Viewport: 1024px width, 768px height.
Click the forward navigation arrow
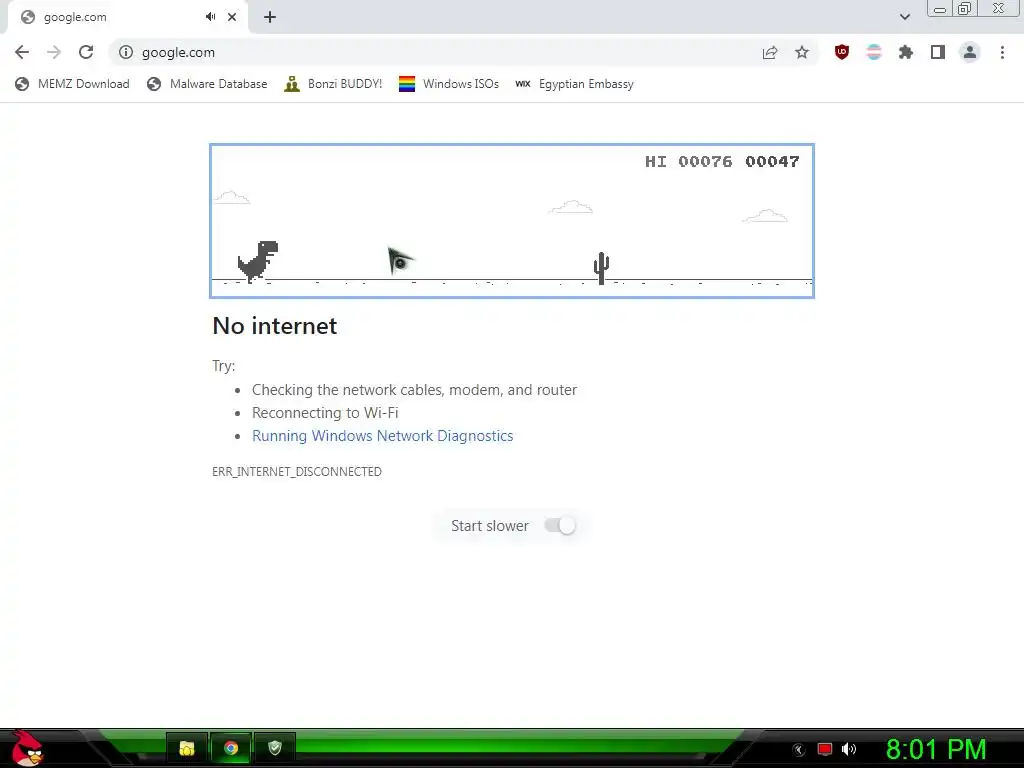coord(54,52)
